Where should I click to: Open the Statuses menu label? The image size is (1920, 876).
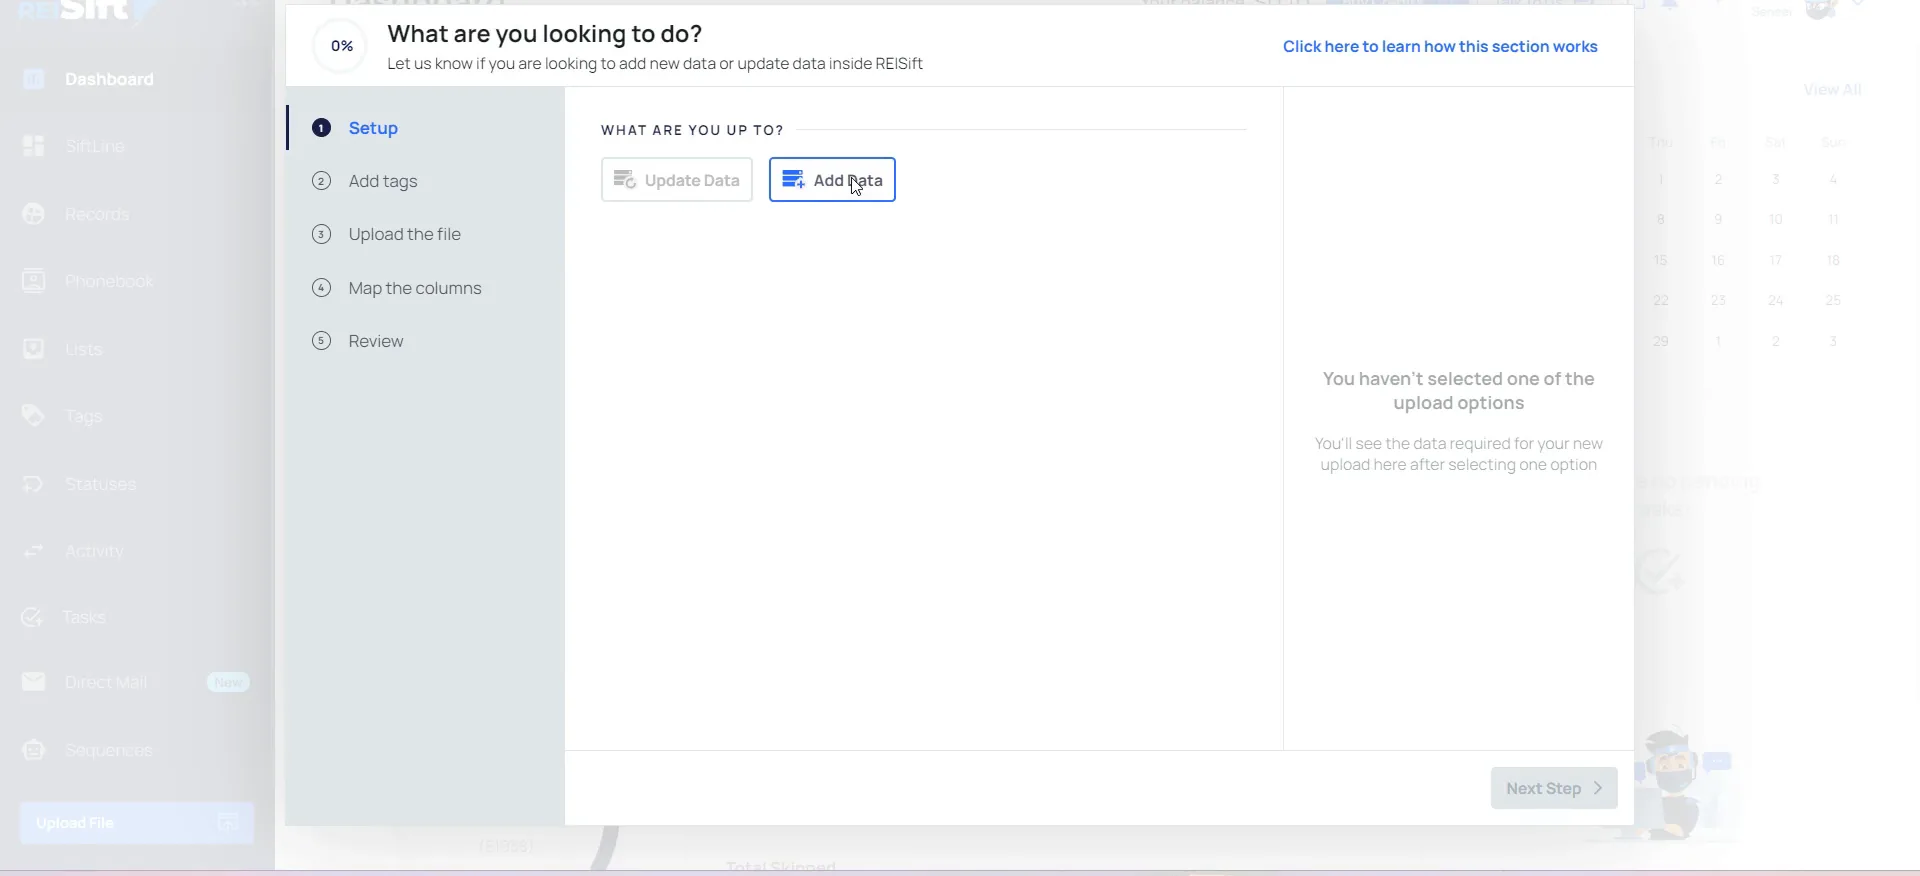coord(100,484)
